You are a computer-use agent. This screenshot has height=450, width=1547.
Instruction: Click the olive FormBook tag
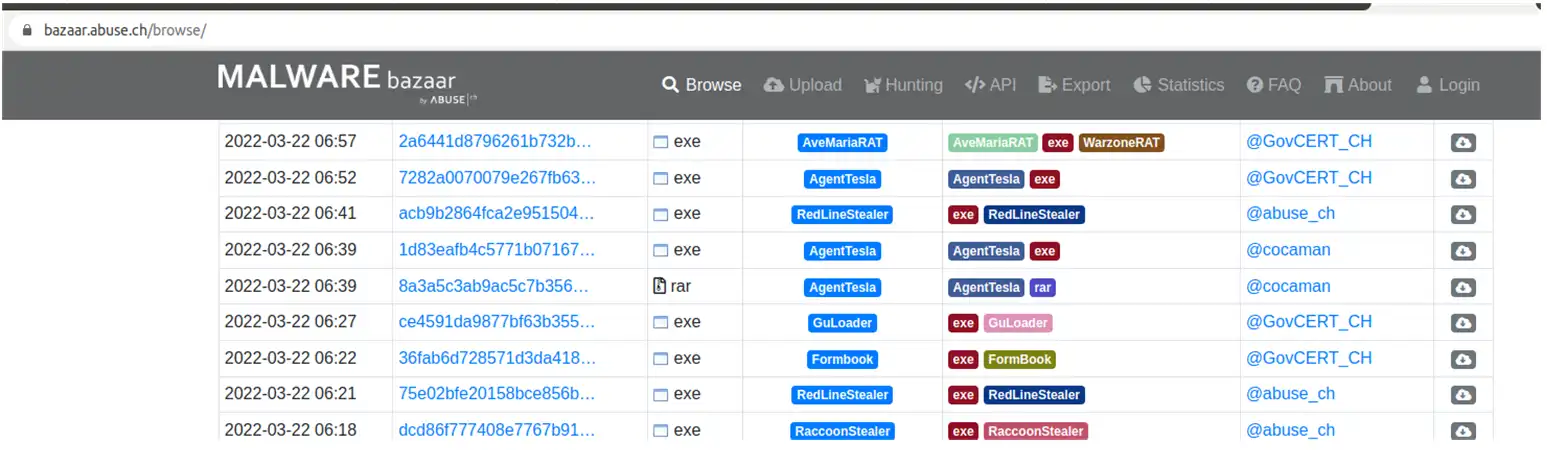[x=1019, y=359]
